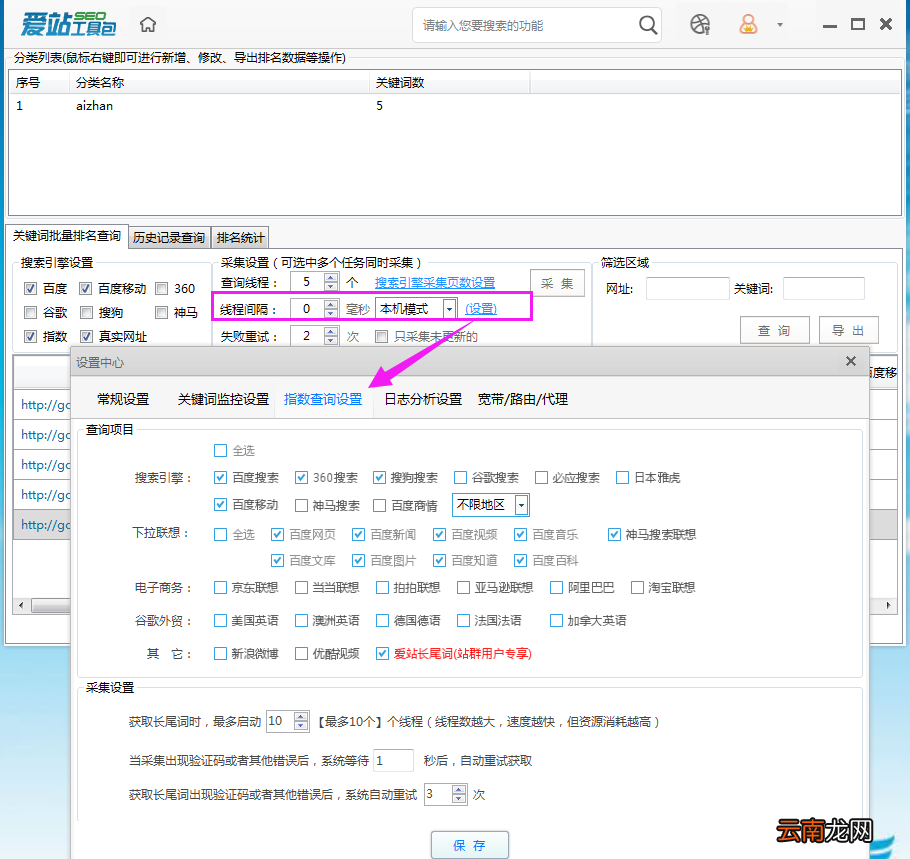
Task: Check 神马搜索 option
Action: click(x=301, y=506)
